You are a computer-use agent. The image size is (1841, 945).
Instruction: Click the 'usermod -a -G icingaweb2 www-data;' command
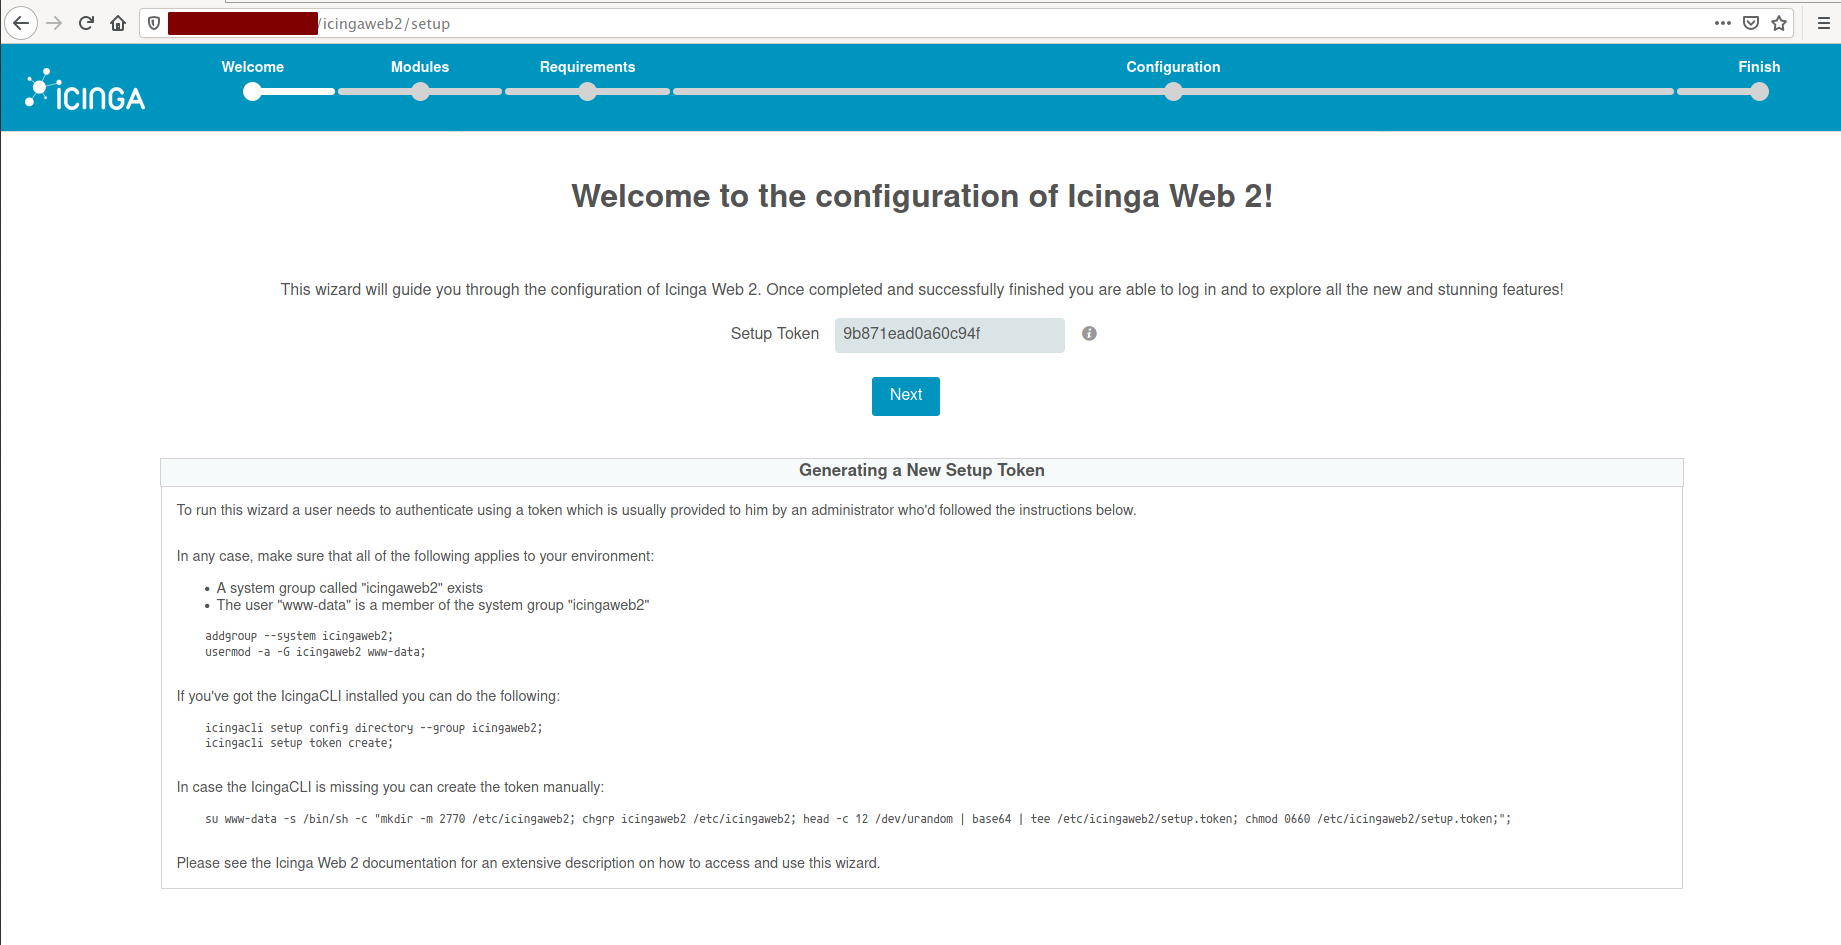[x=315, y=652]
